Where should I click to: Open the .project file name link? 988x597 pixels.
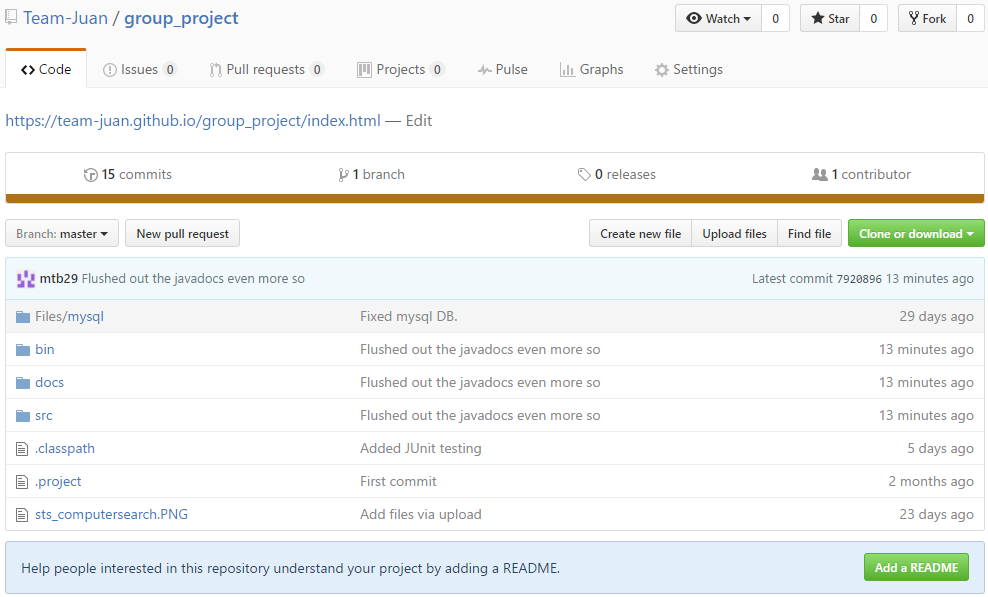pos(58,482)
